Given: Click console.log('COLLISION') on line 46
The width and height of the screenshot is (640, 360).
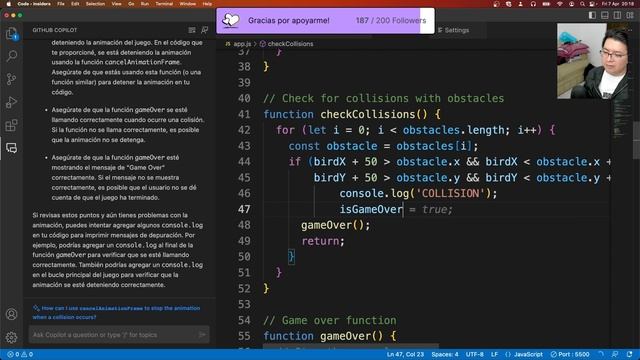Looking at the screenshot, I should pyautogui.click(x=415, y=193).
